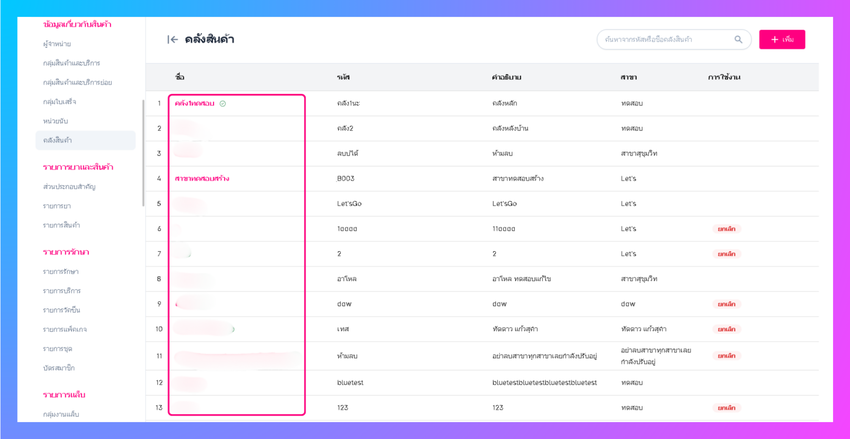Click the รหัส column header
This screenshot has height=439, width=850.
343,77
